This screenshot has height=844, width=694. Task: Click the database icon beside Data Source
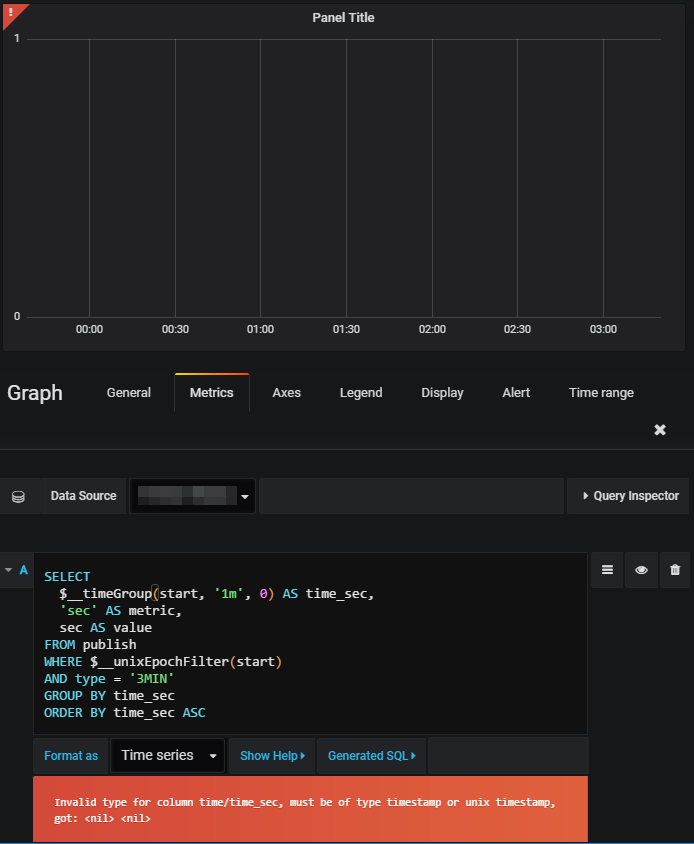coord(20,495)
